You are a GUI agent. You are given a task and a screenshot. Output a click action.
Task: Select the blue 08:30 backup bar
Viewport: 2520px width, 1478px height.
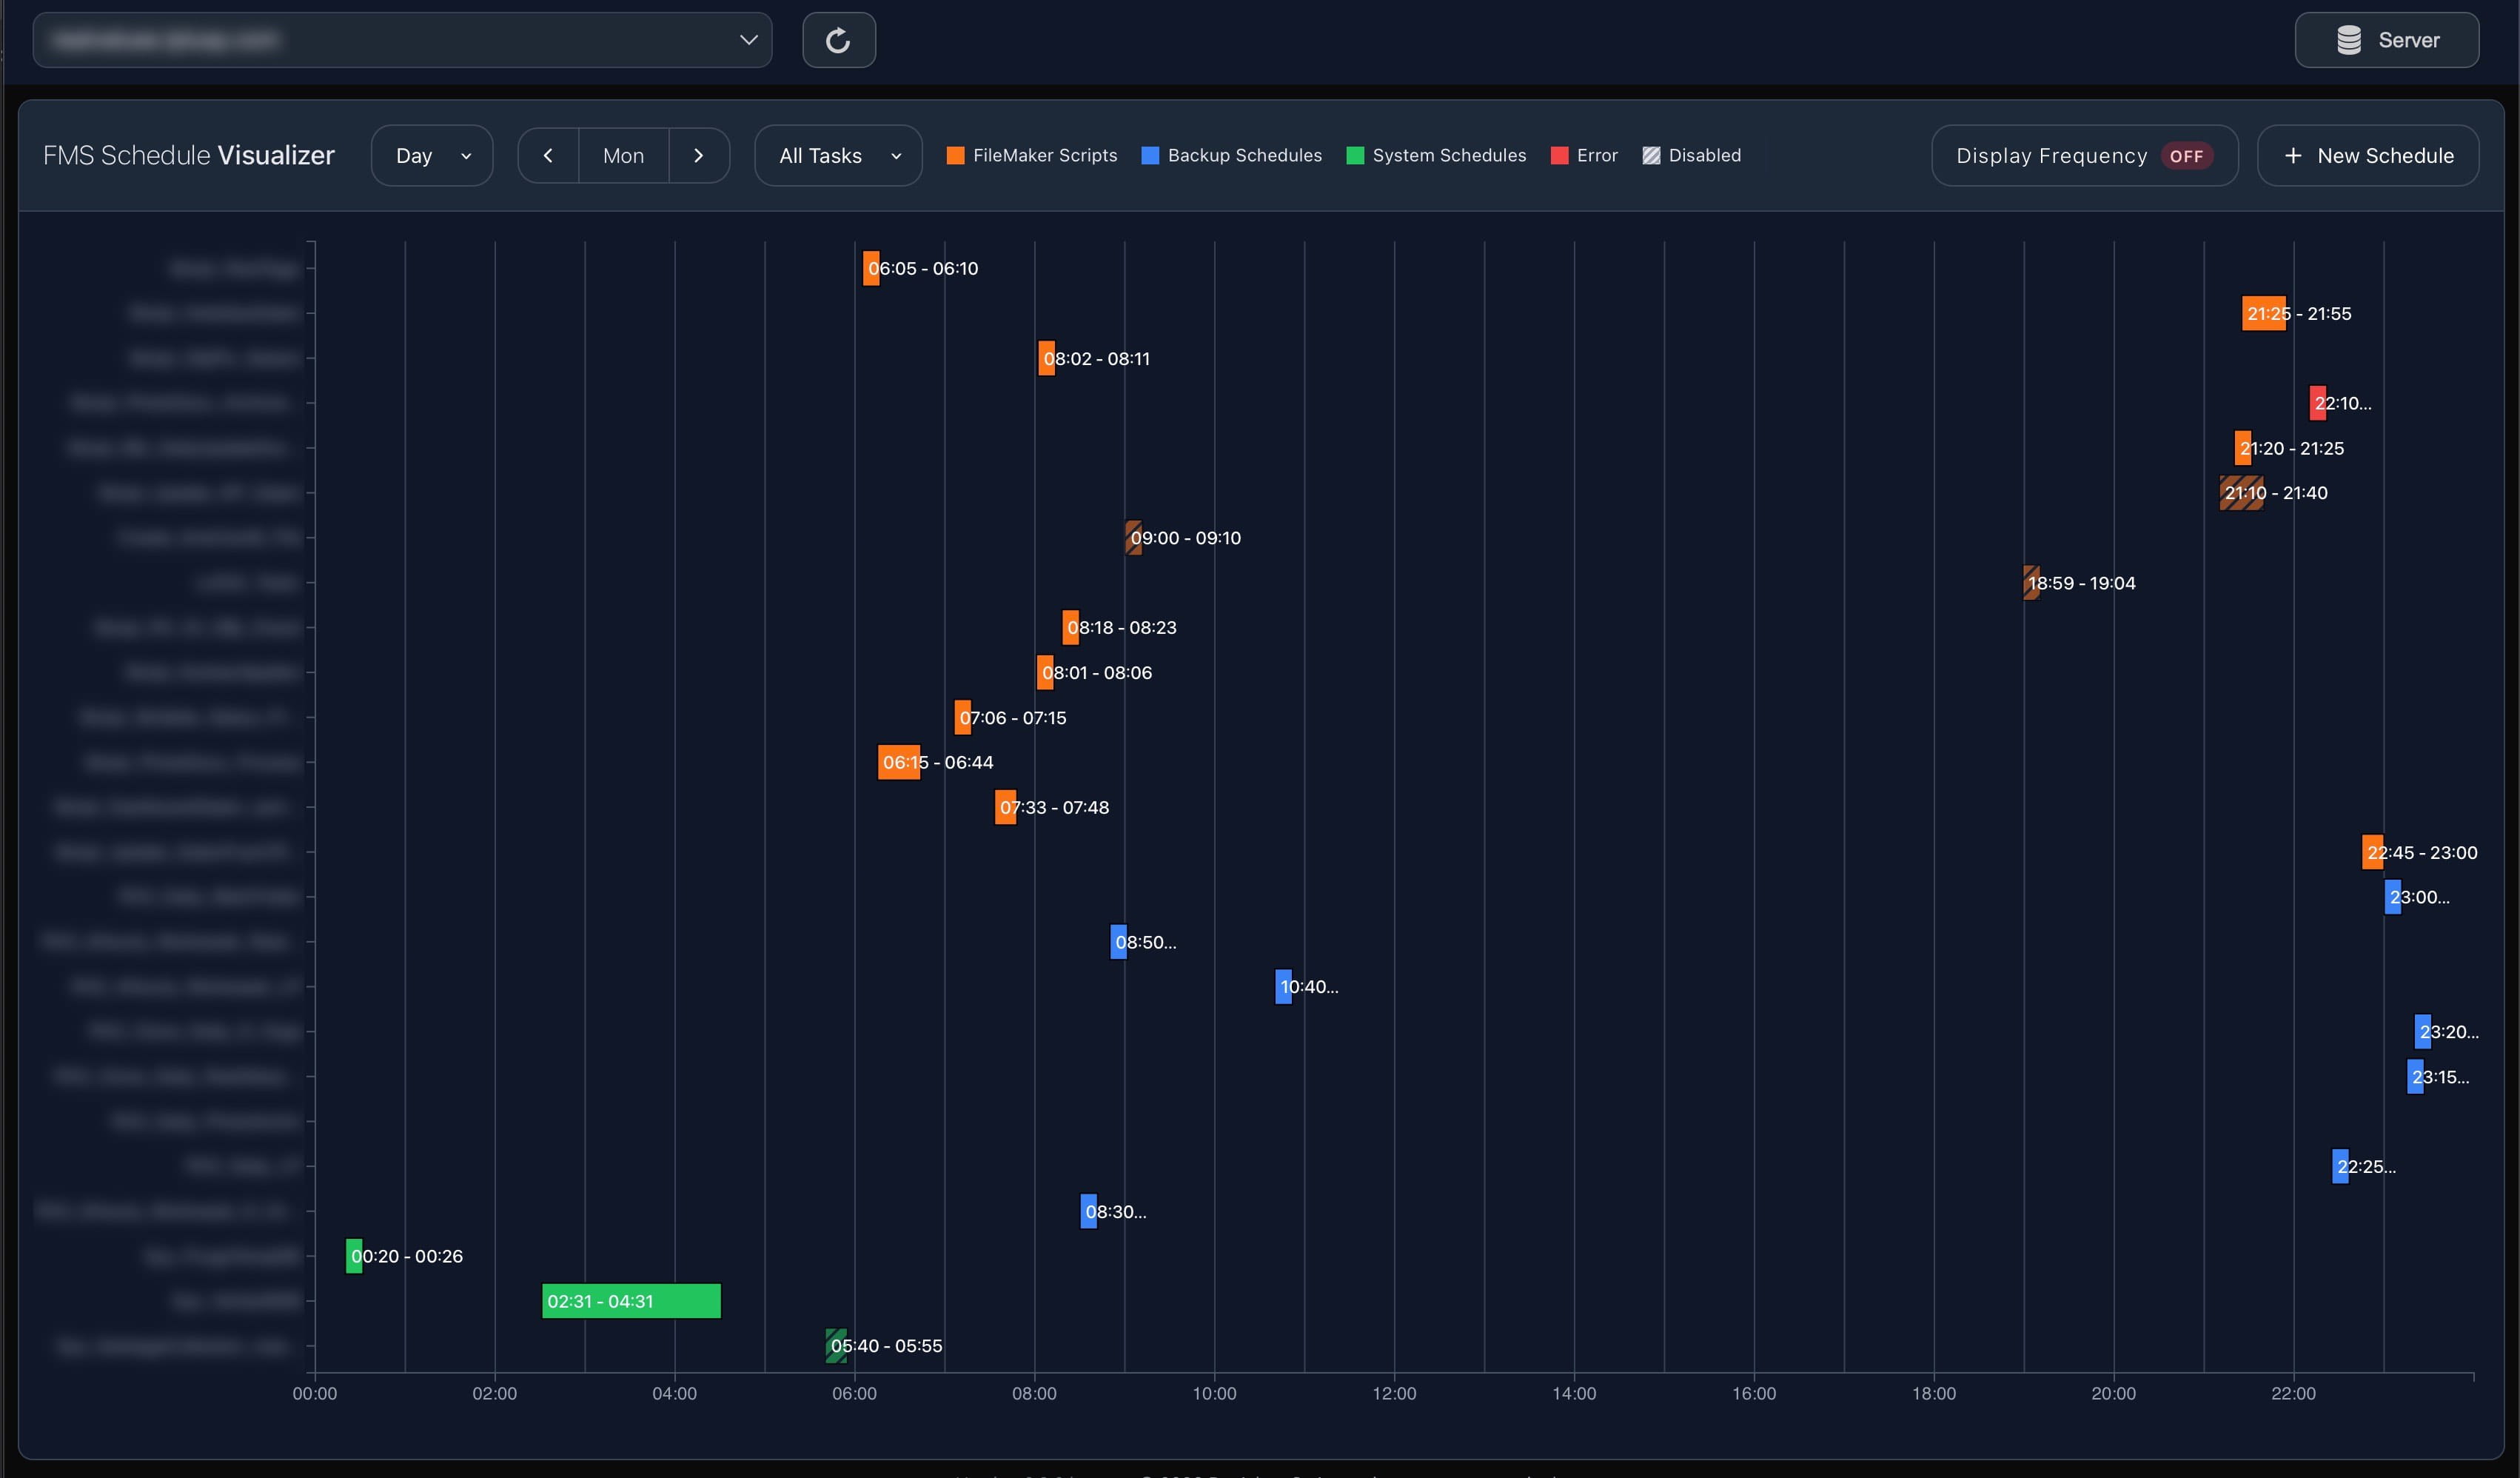point(1088,1211)
